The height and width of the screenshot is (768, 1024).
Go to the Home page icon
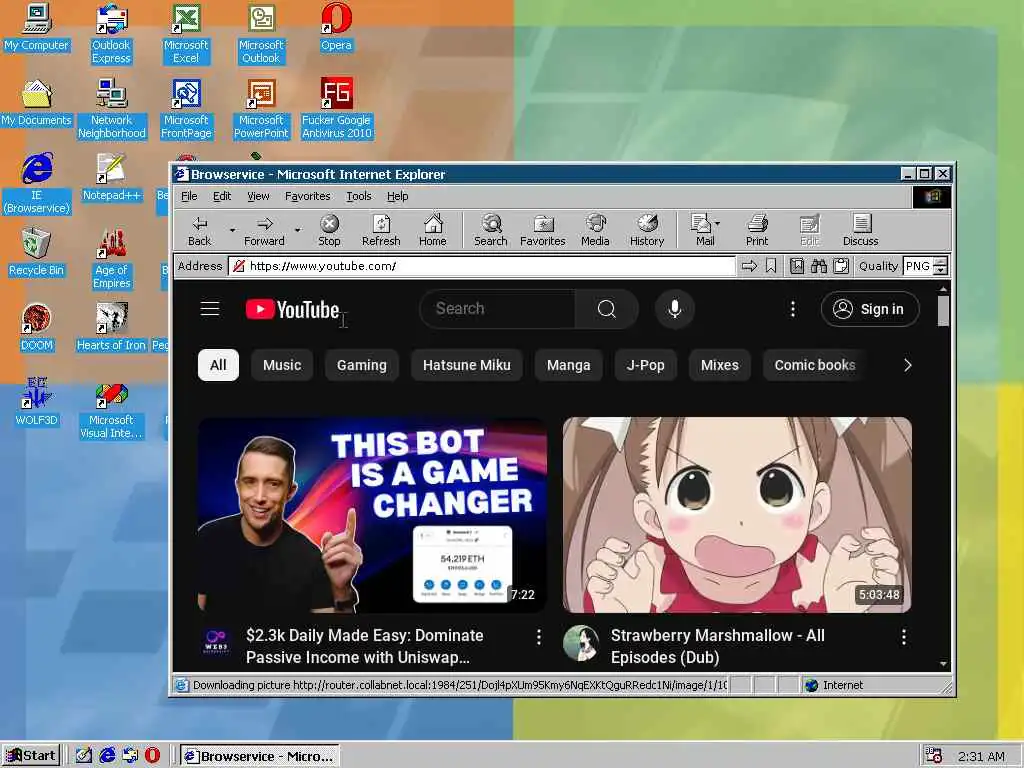pos(432,231)
